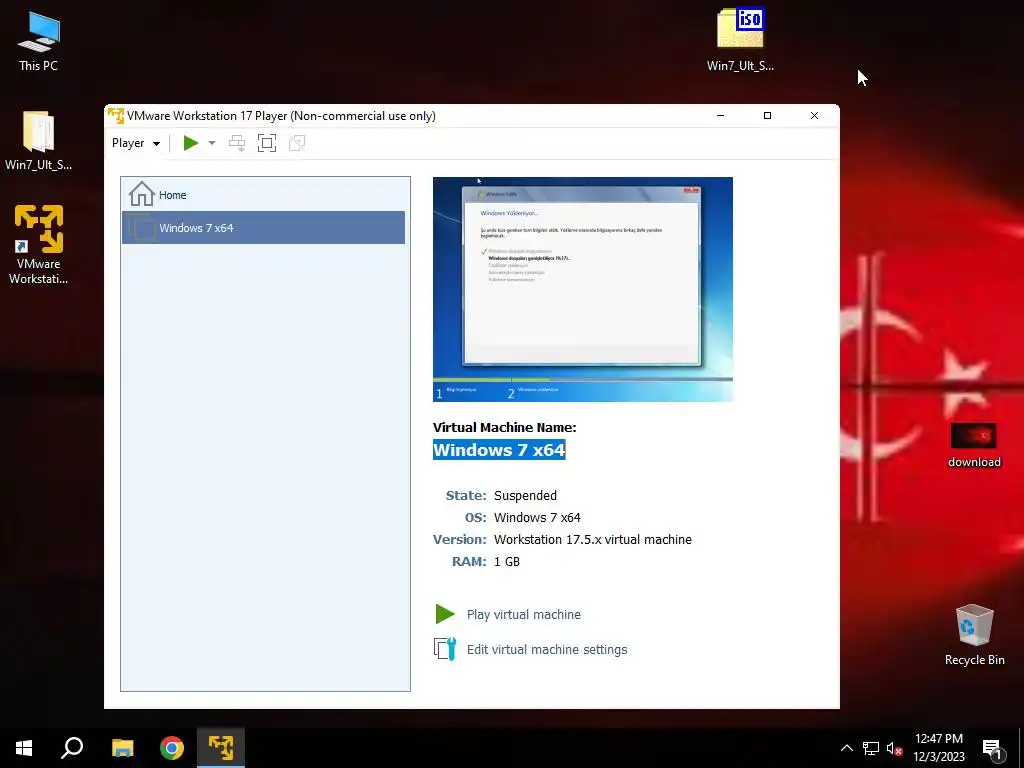Select the Recycle Bin icon
This screenshot has width=1024, height=768.
click(x=974, y=635)
